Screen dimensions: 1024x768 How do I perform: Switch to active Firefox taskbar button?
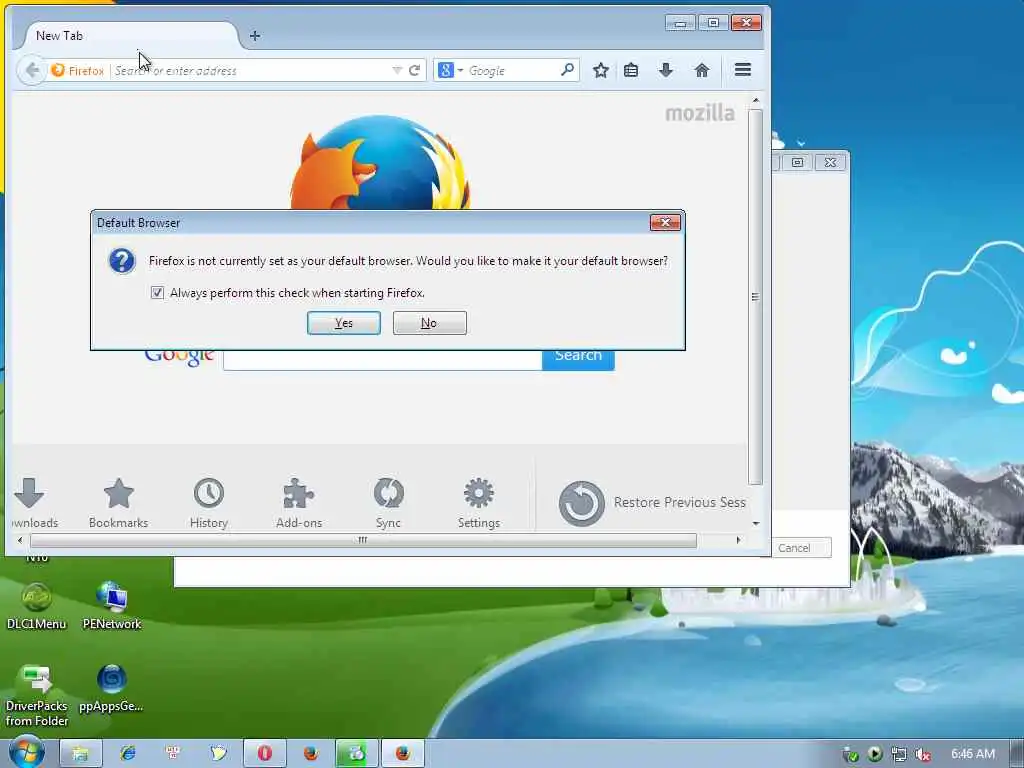(x=403, y=753)
